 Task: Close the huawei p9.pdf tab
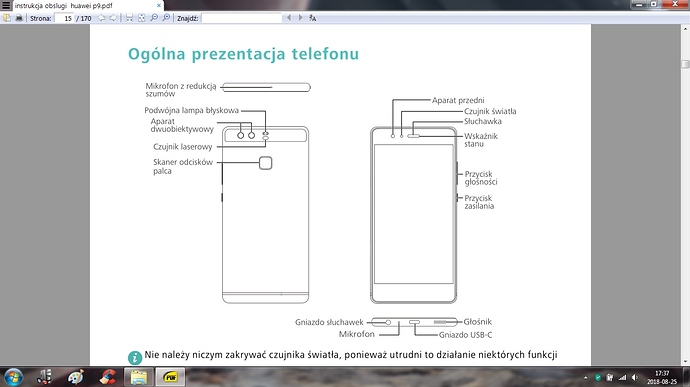pyautogui.click(x=159, y=6)
